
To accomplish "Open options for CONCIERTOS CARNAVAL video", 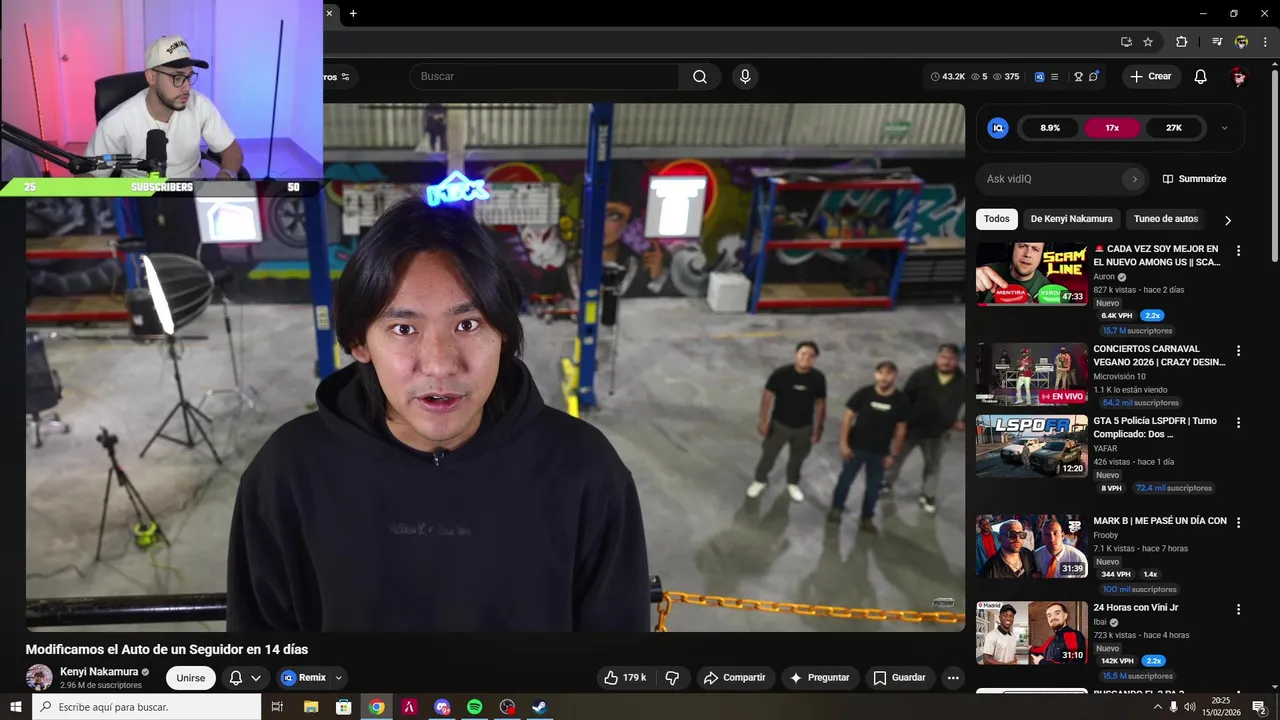I will tap(1238, 351).
